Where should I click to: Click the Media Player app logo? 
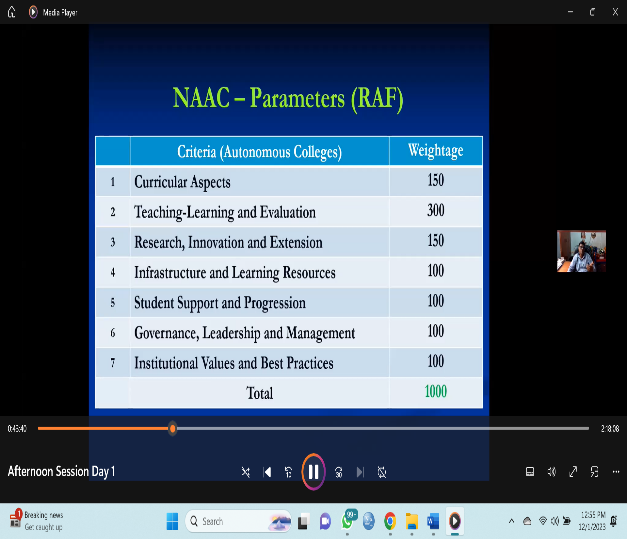click(x=33, y=12)
